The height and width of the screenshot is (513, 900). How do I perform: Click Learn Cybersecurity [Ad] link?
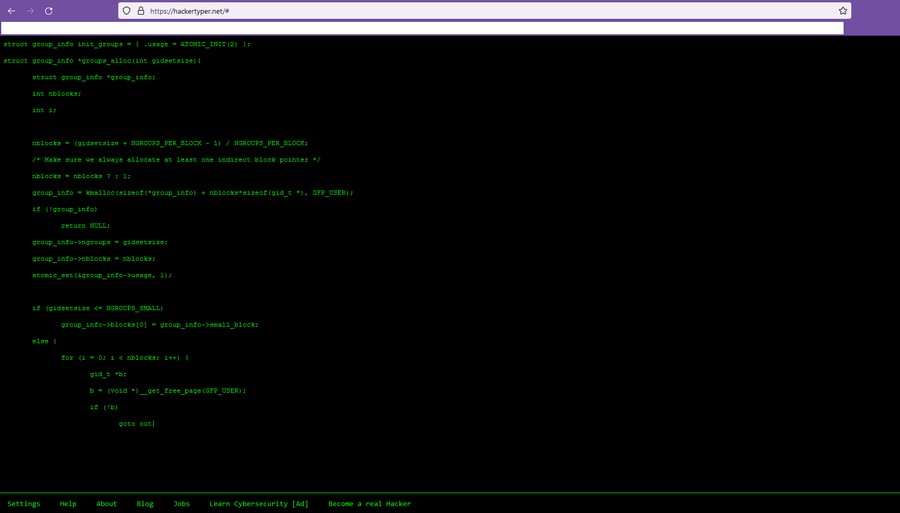click(x=259, y=504)
